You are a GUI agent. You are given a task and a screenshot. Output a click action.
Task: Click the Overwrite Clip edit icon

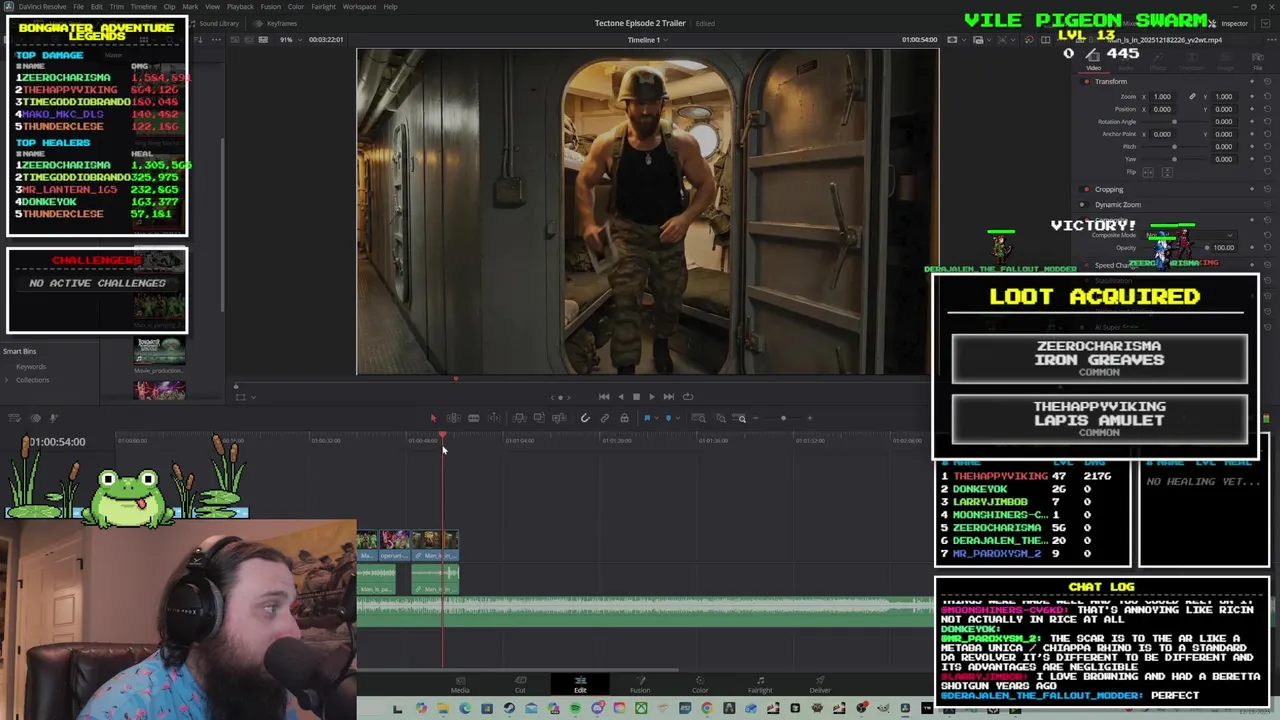(539, 418)
